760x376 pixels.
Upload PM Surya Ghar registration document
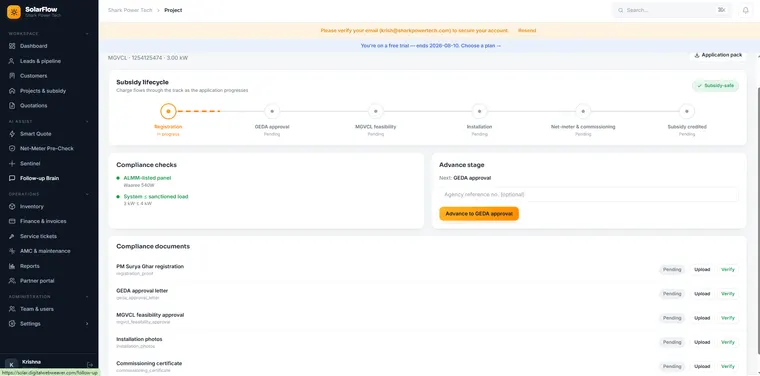click(x=702, y=269)
